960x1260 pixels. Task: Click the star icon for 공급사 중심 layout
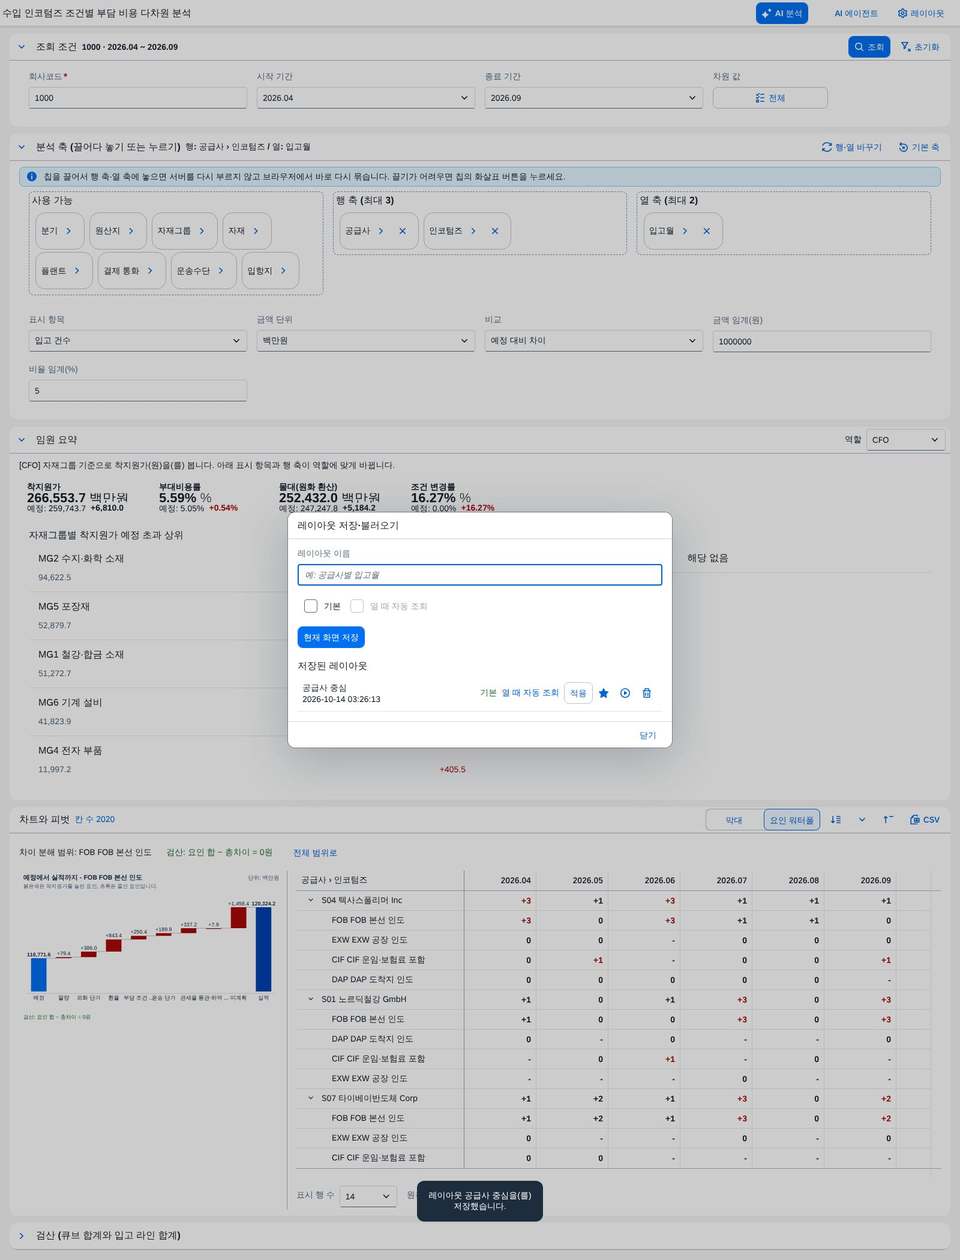pos(604,693)
